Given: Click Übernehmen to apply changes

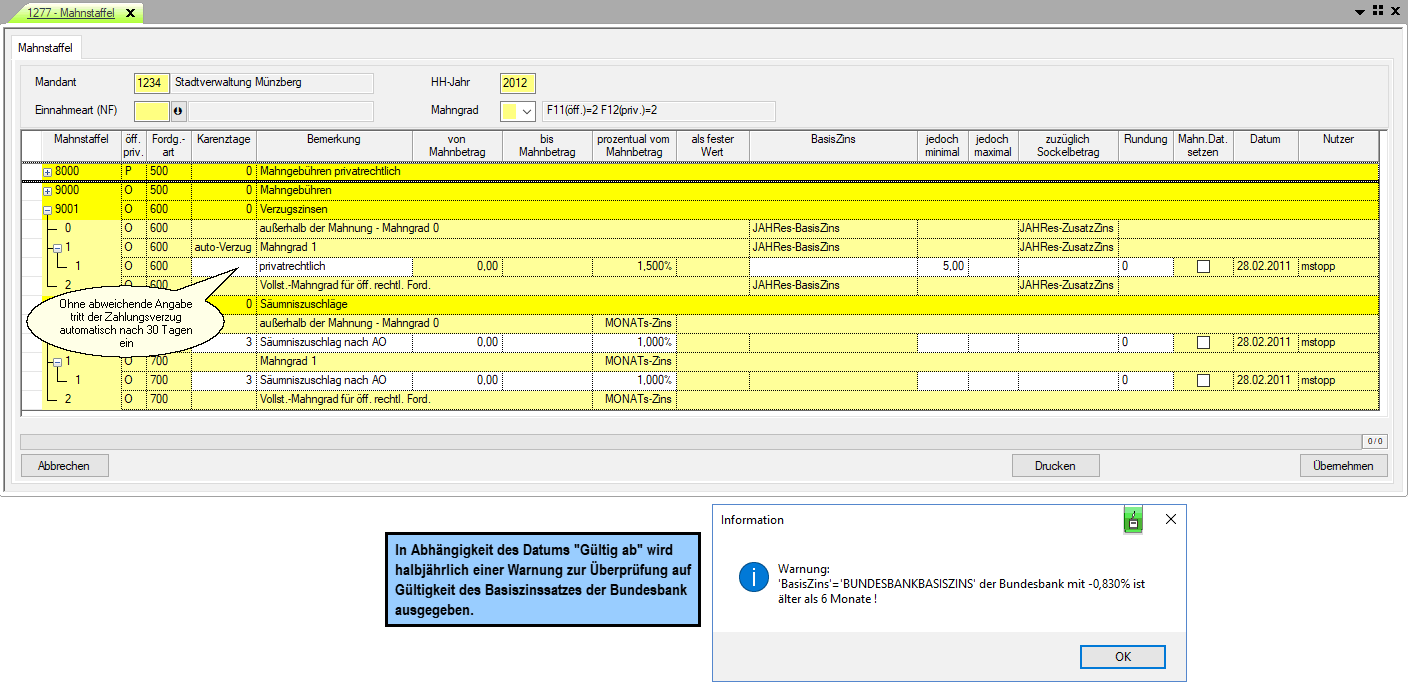Looking at the screenshot, I should [x=1343, y=465].
